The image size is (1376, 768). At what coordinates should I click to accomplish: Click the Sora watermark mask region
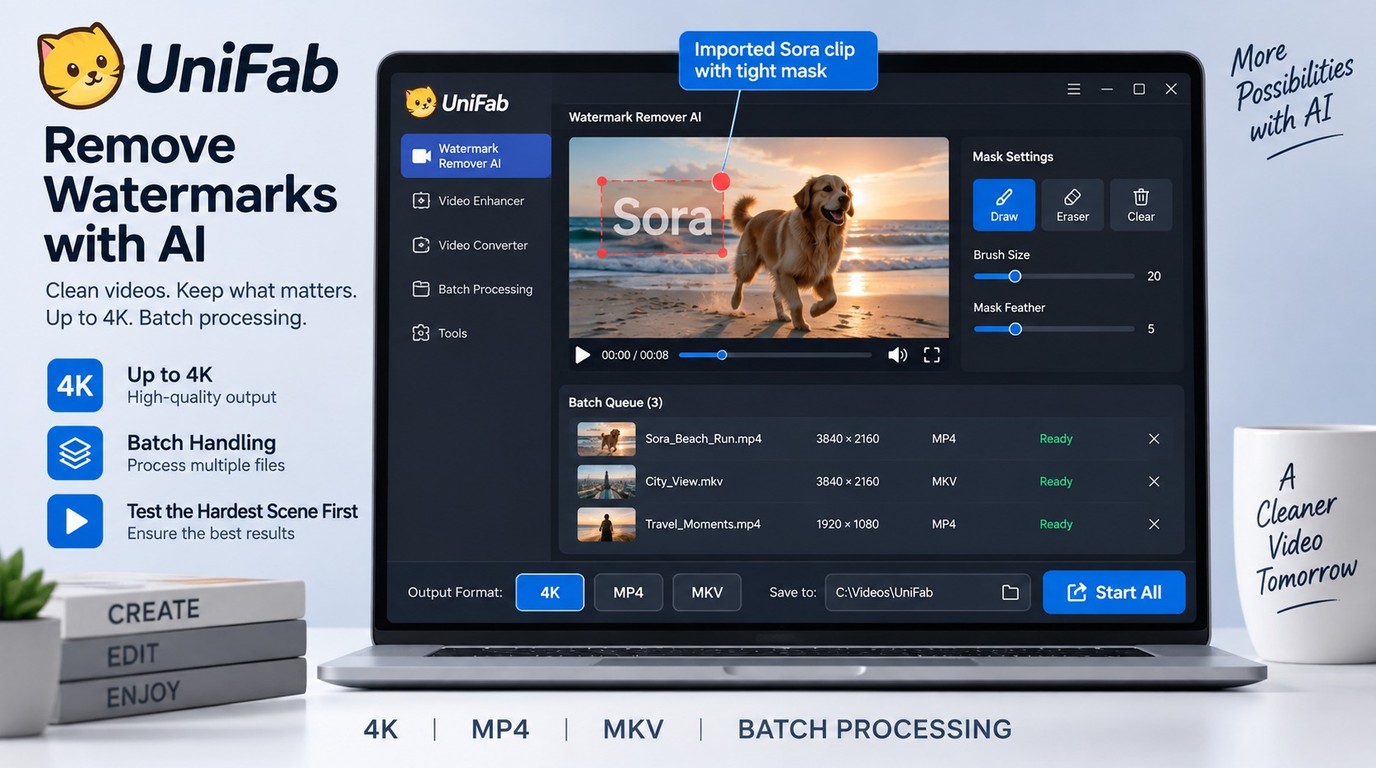click(662, 217)
